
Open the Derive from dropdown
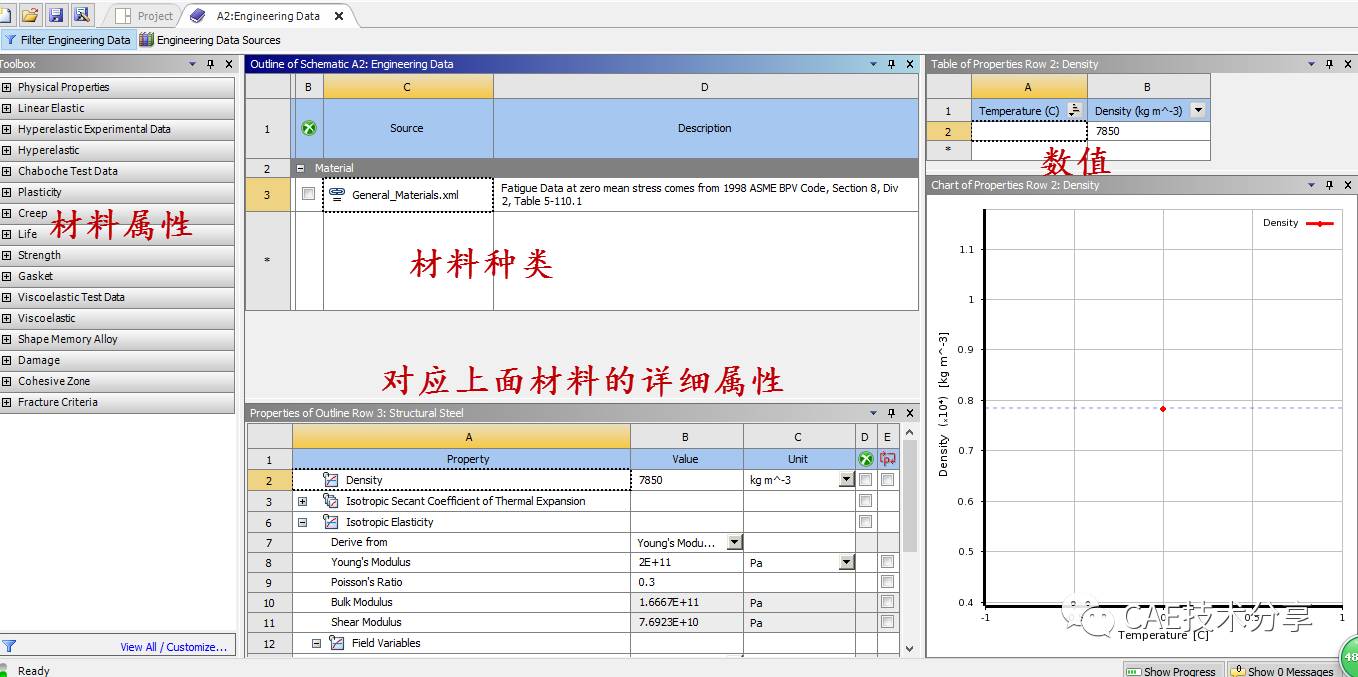734,542
